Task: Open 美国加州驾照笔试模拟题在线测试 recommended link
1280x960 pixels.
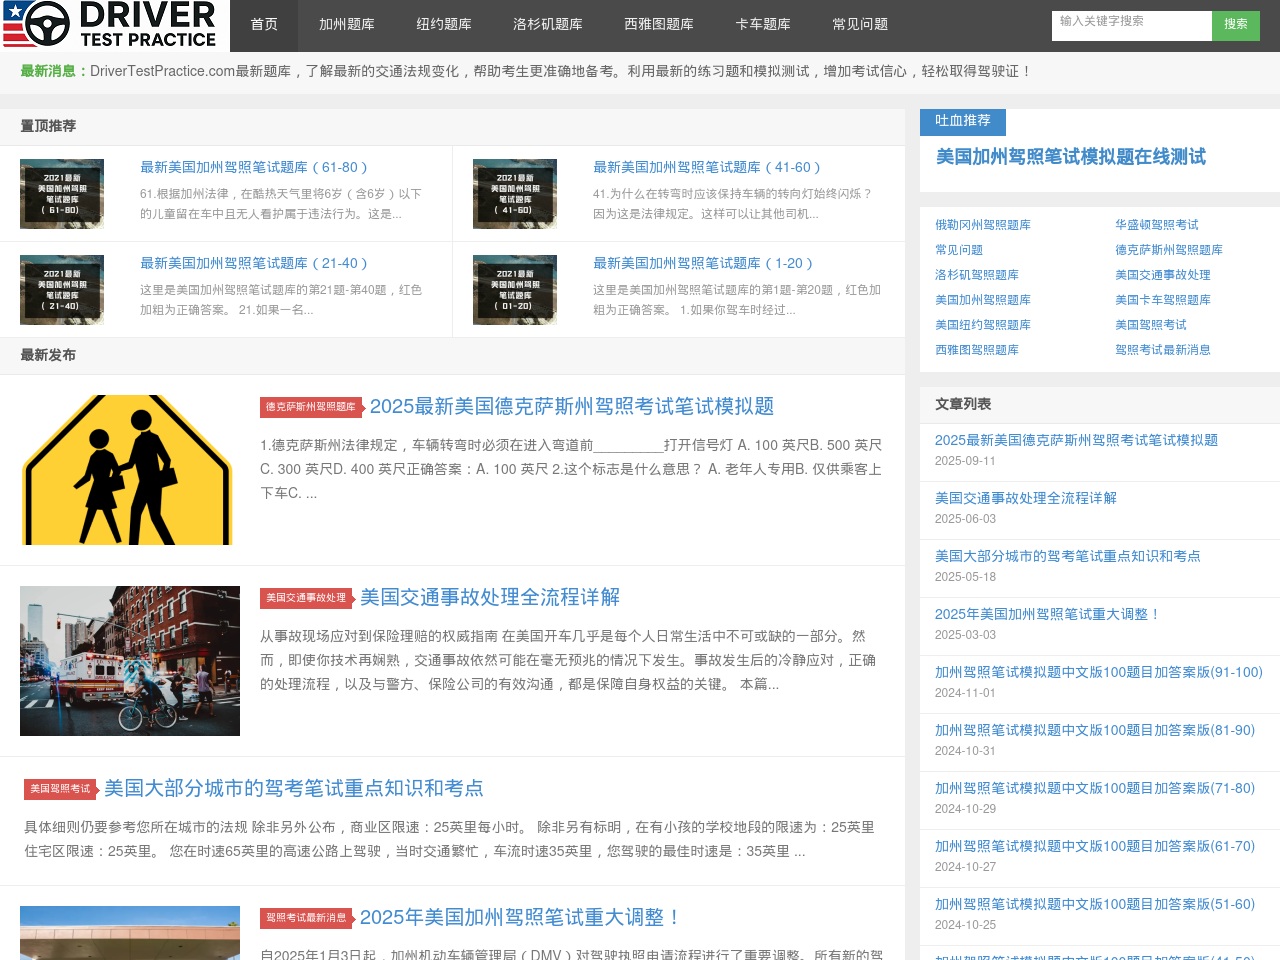Action: pos(1071,157)
